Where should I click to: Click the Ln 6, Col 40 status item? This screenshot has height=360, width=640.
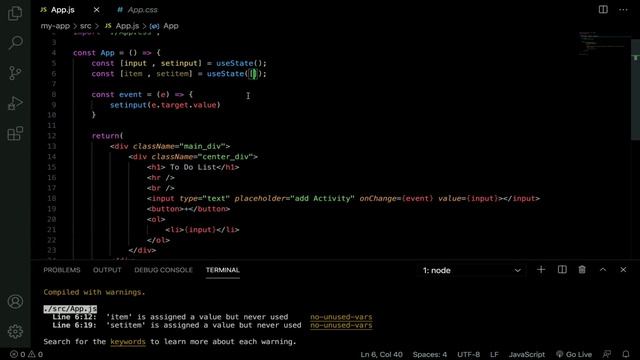coord(381,354)
